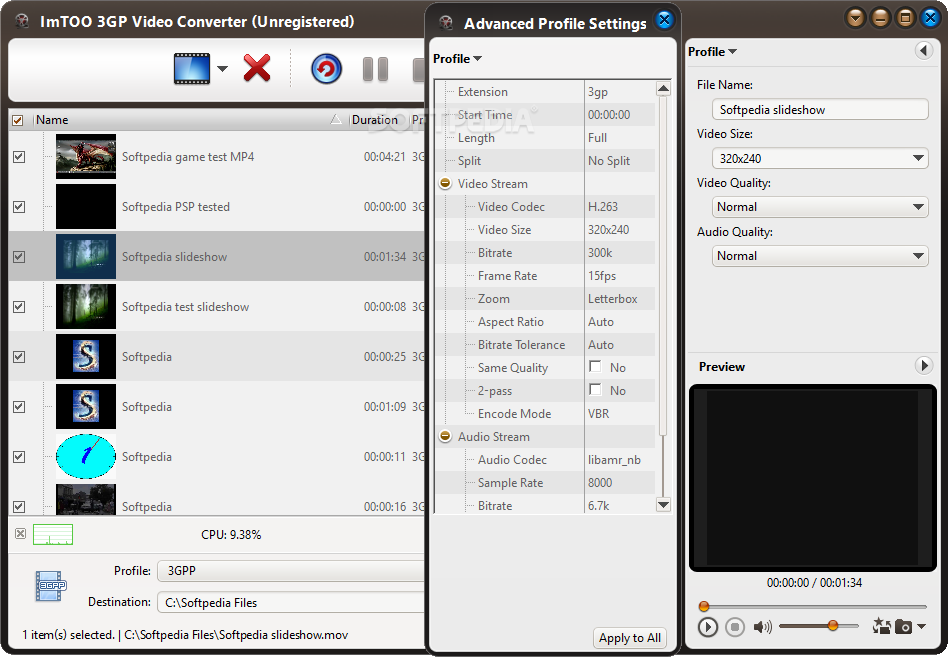
Task: Click the settings list scroll down arrow
Action: coord(663,505)
